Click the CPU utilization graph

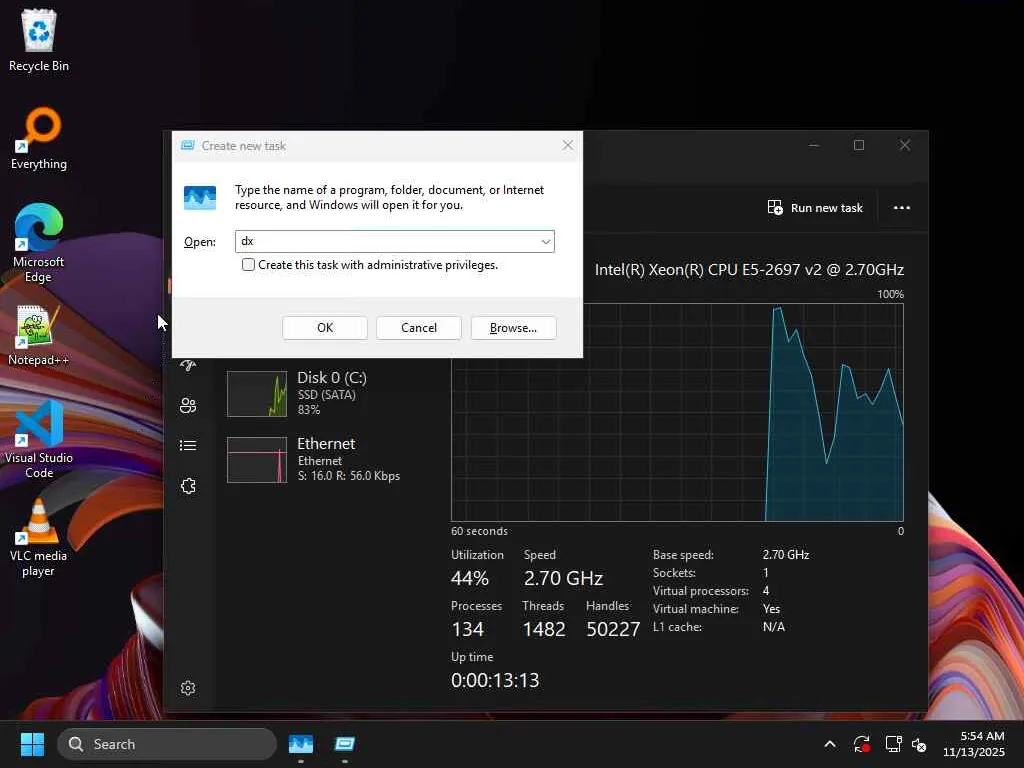pos(677,412)
